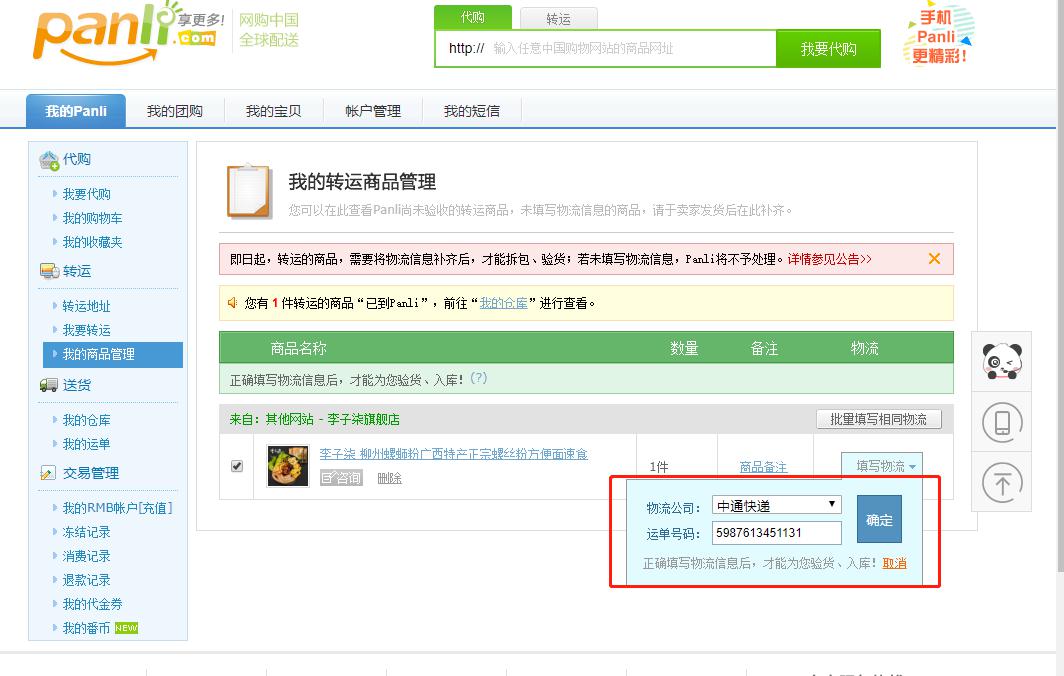Click the 确定 confirm button

pos(879,519)
